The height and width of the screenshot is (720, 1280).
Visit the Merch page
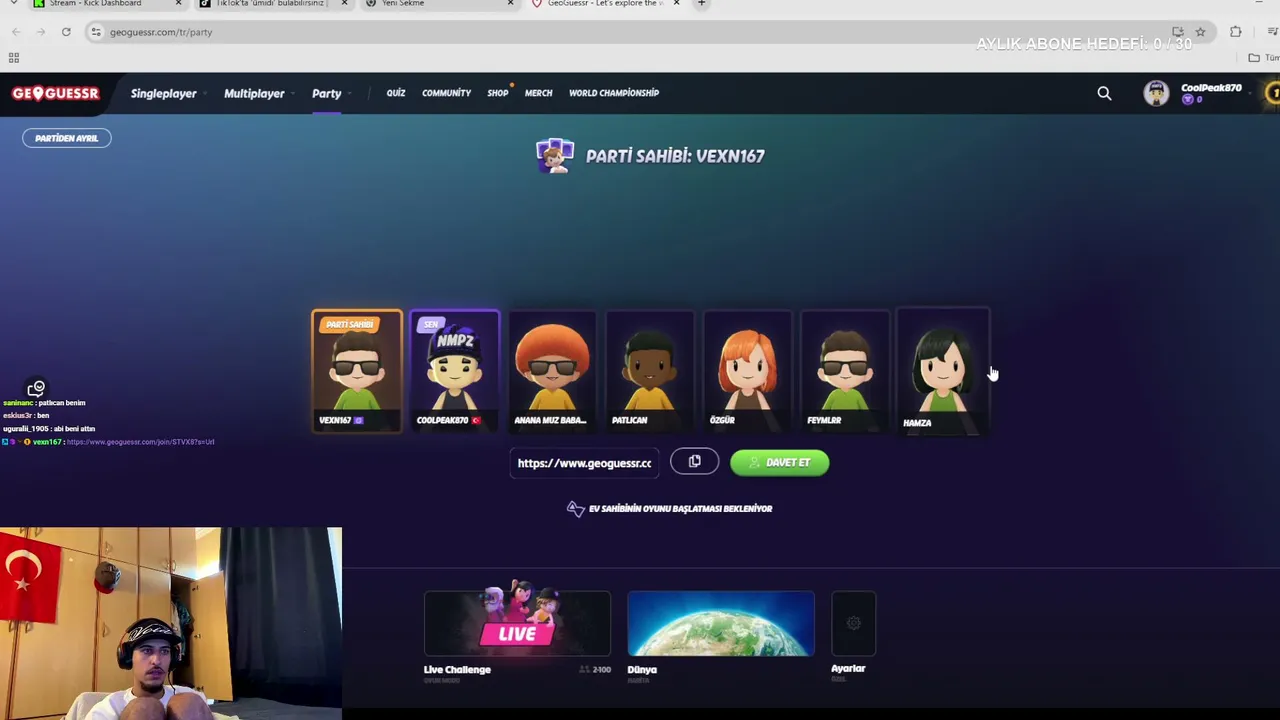[538, 93]
